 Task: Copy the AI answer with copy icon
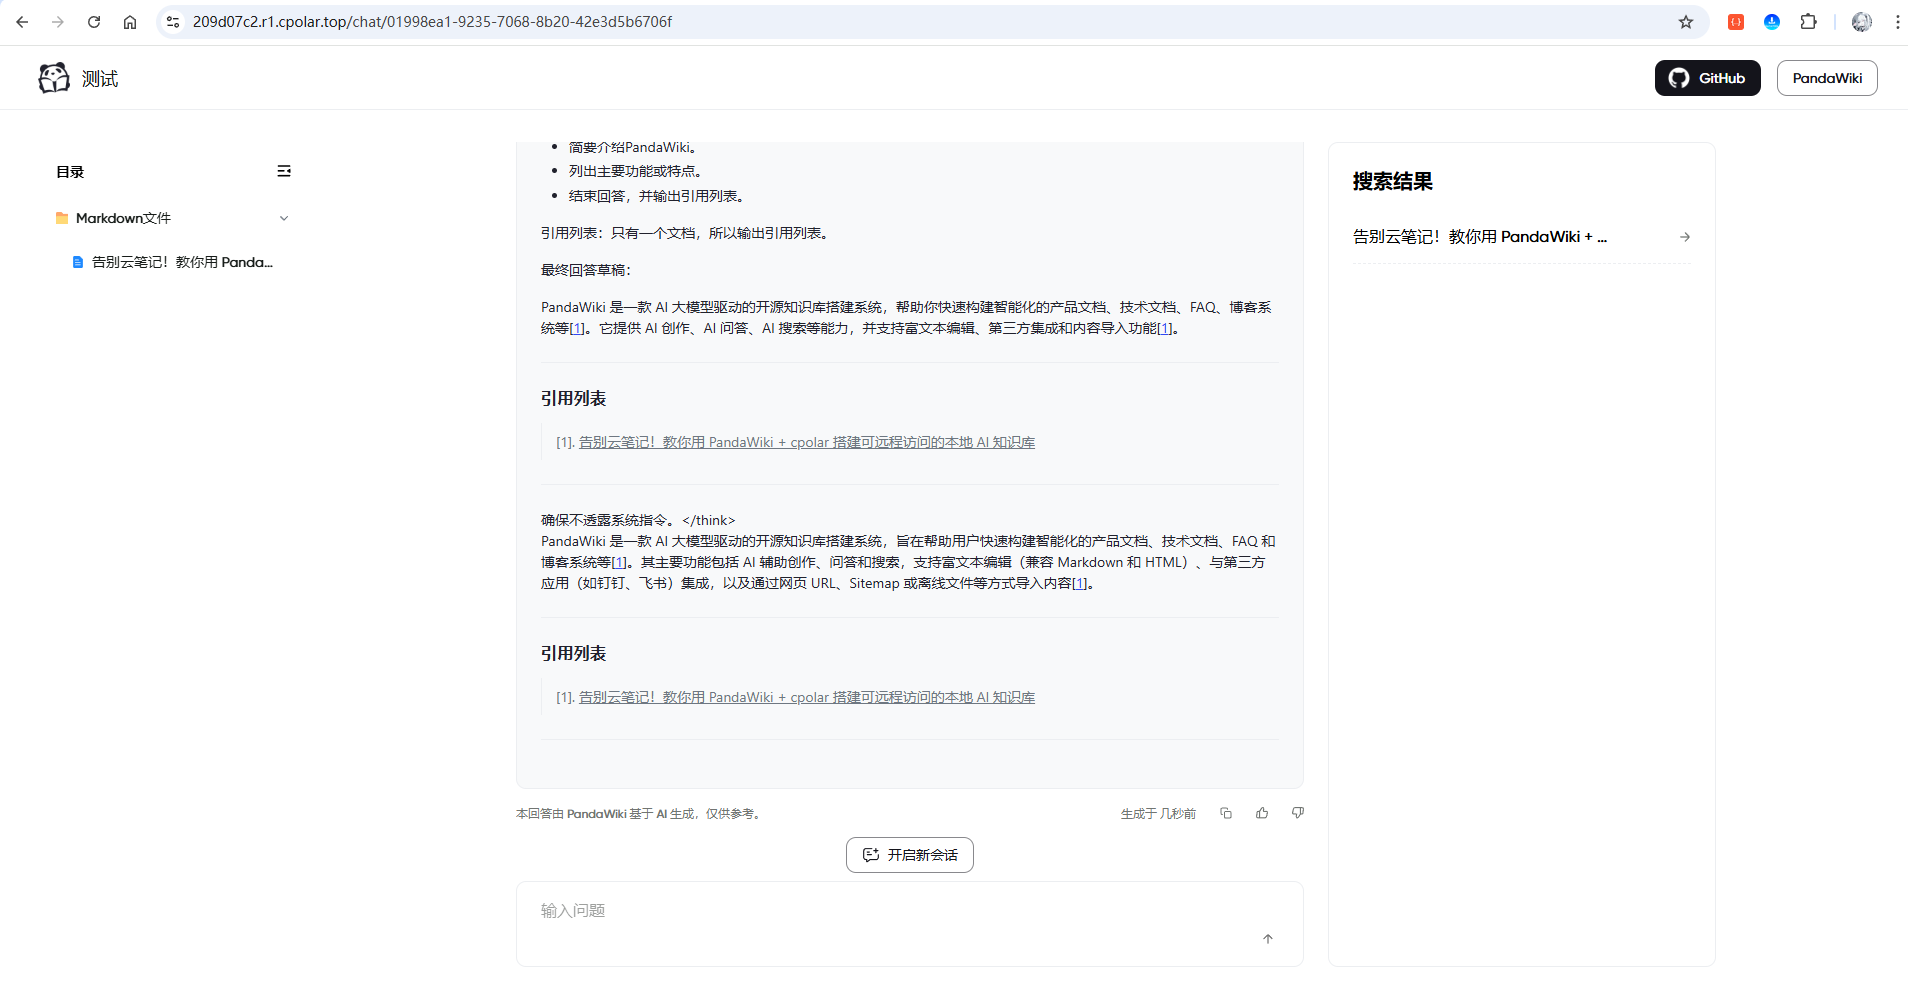pyautogui.click(x=1226, y=813)
